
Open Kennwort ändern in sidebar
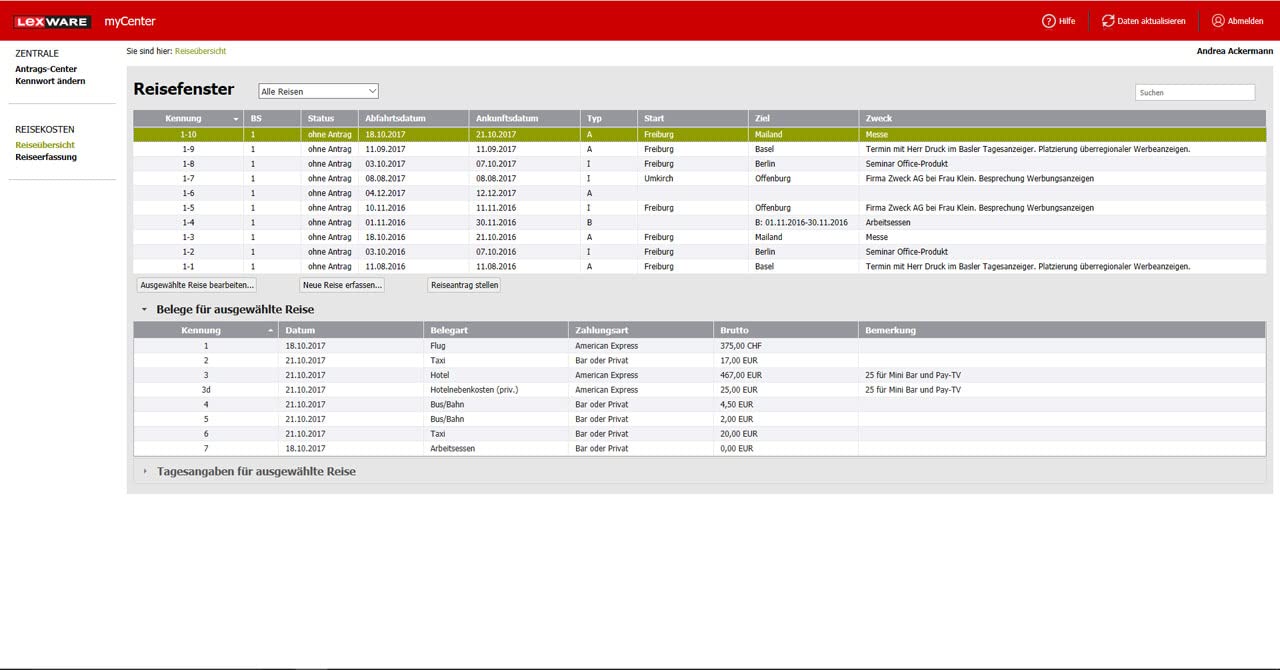[x=50, y=81]
